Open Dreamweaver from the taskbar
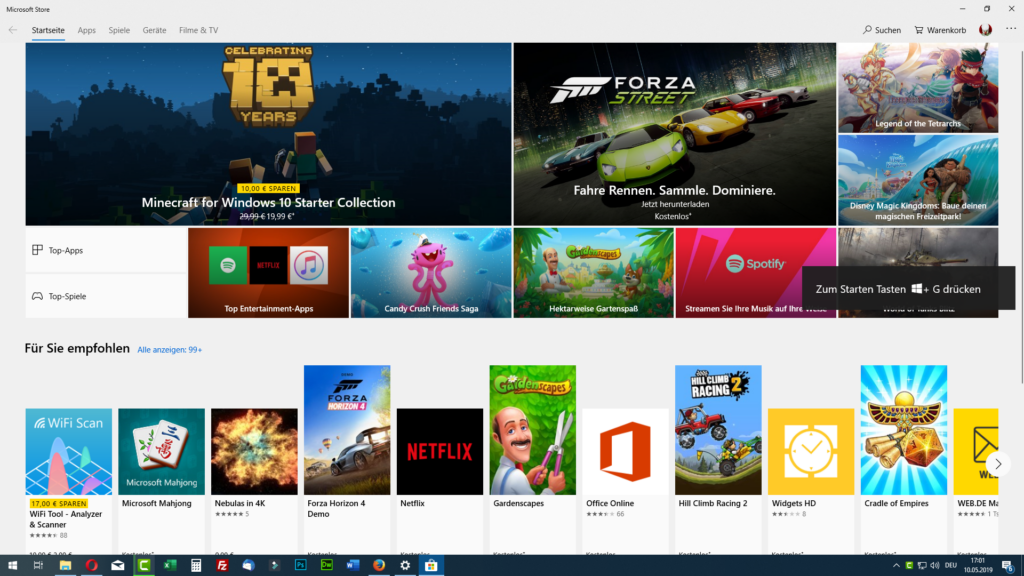This screenshot has height=576, width=1024. click(327, 566)
